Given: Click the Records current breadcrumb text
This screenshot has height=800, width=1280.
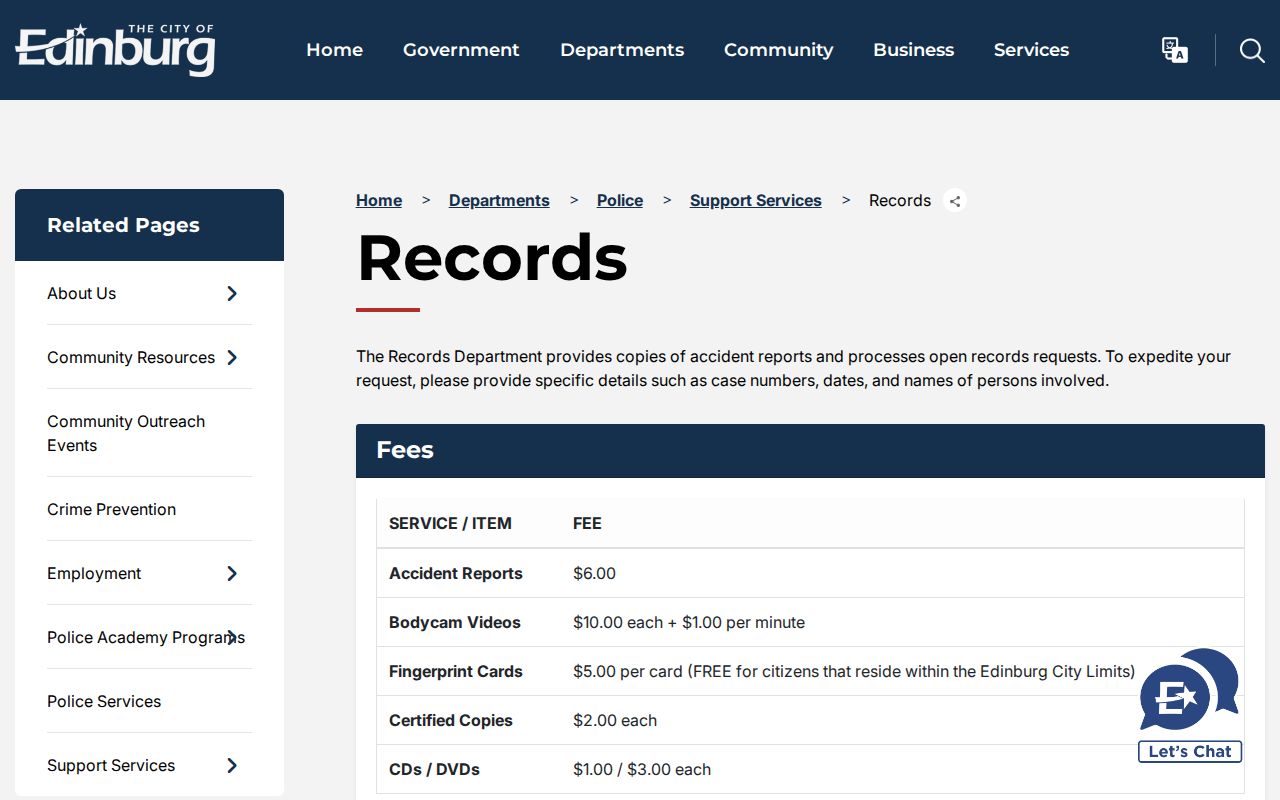Looking at the screenshot, I should click(900, 201).
